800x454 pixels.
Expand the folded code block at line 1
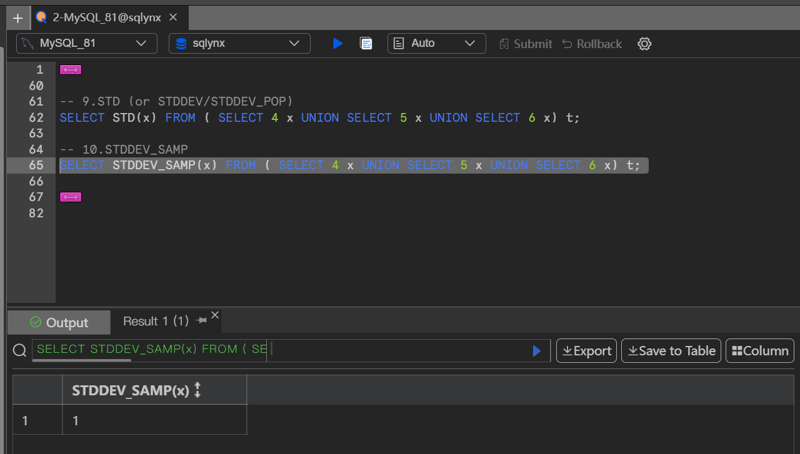[x=70, y=69]
